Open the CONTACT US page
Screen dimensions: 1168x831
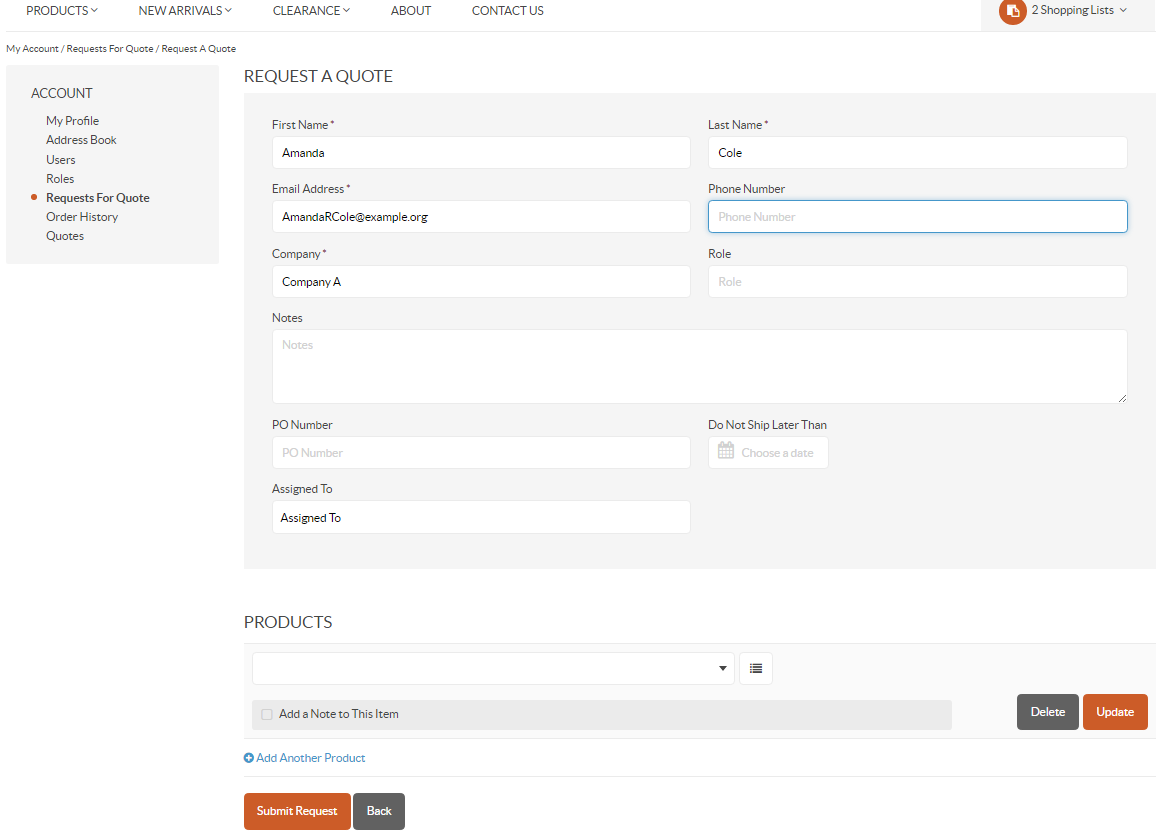[507, 10]
